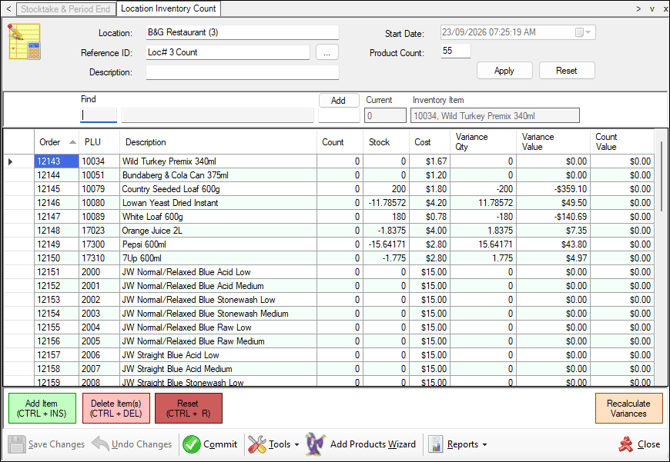Click the stock value -11.78572
The height and width of the screenshot is (462, 670).
387,203
